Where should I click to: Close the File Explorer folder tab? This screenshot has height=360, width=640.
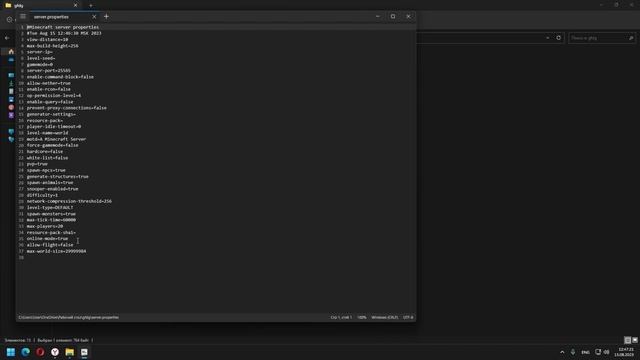point(76,5)
